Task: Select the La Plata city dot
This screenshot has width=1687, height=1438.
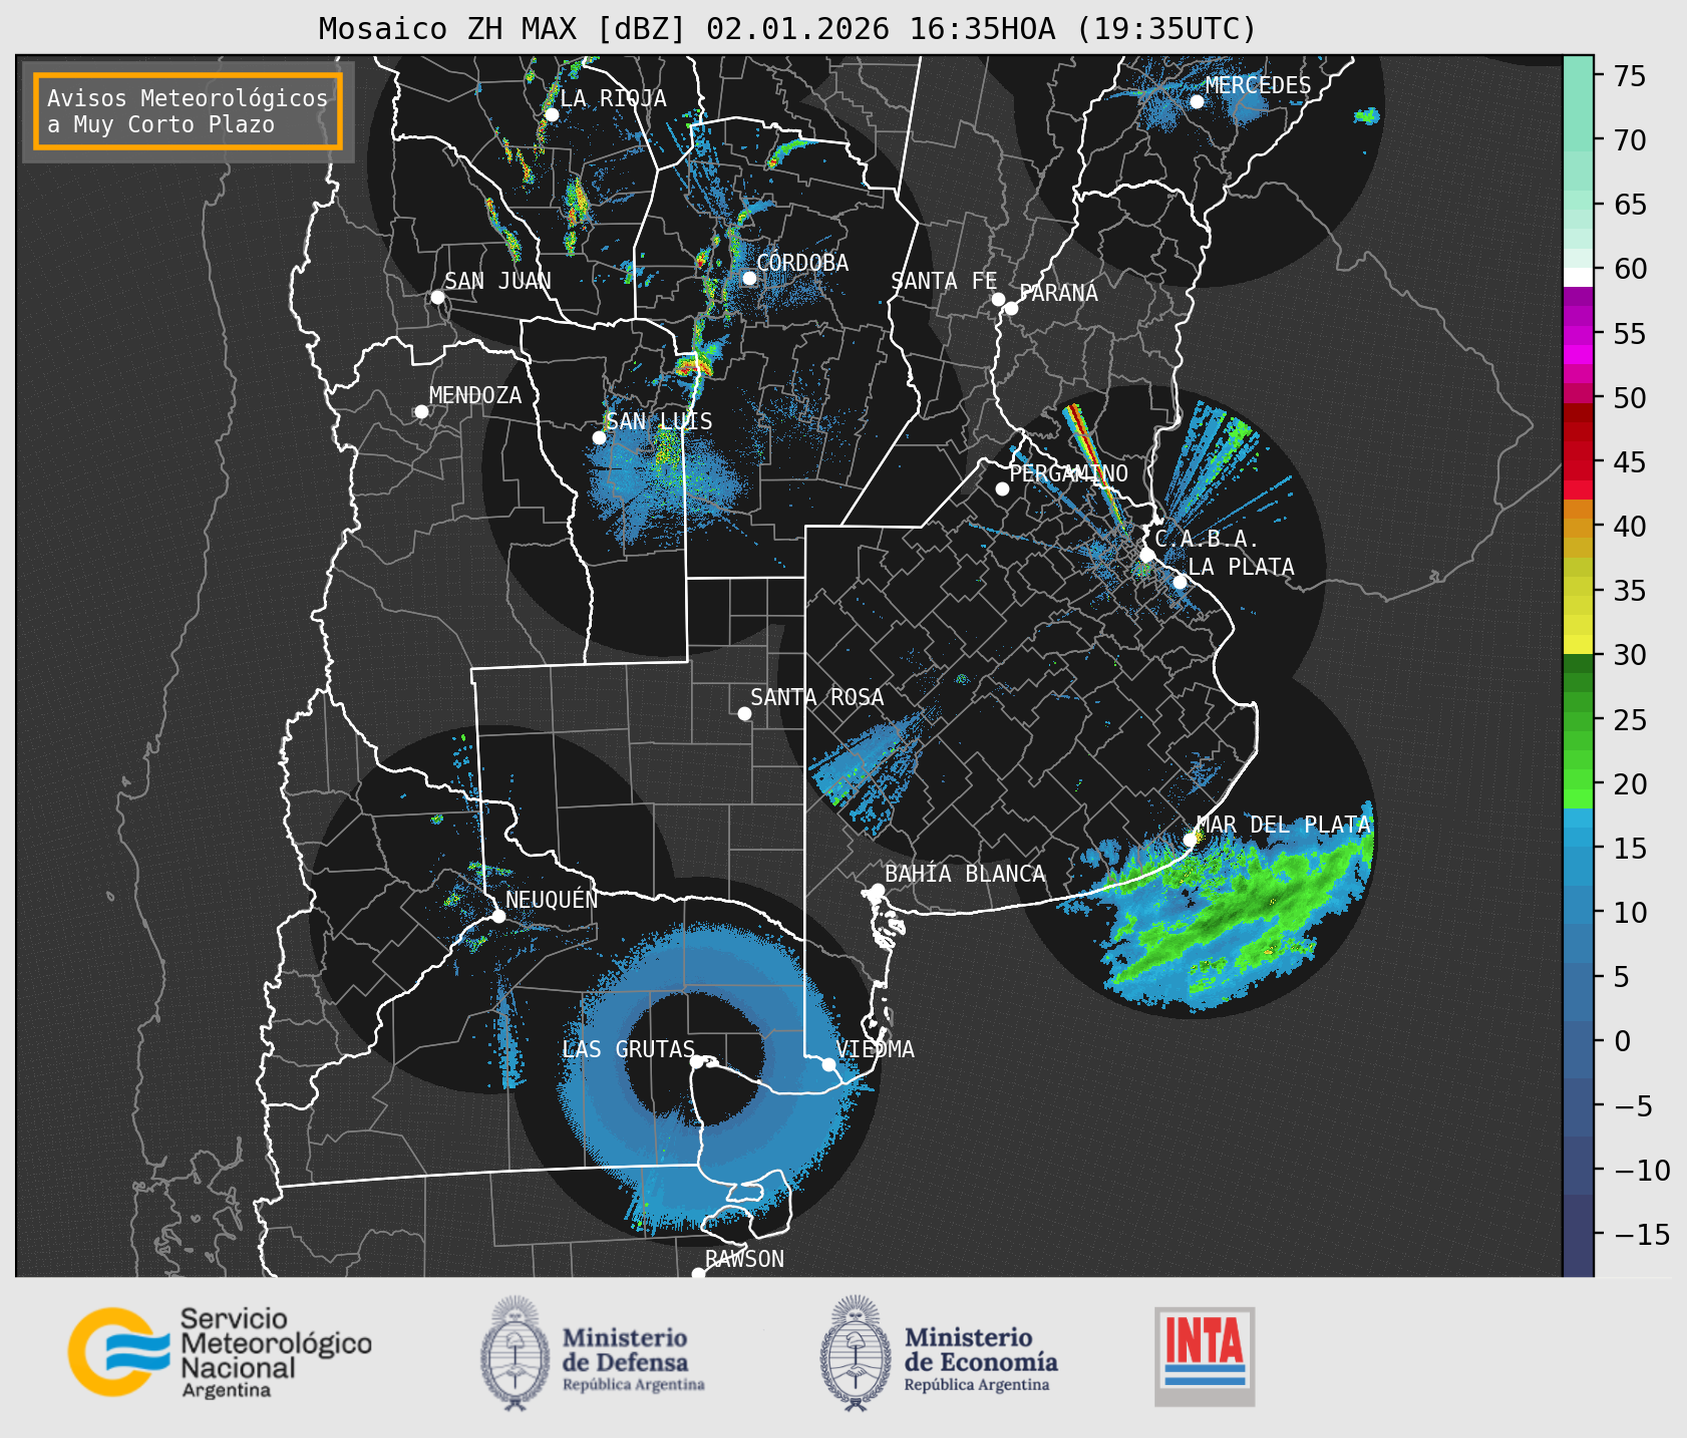Action: point(1180,582)
